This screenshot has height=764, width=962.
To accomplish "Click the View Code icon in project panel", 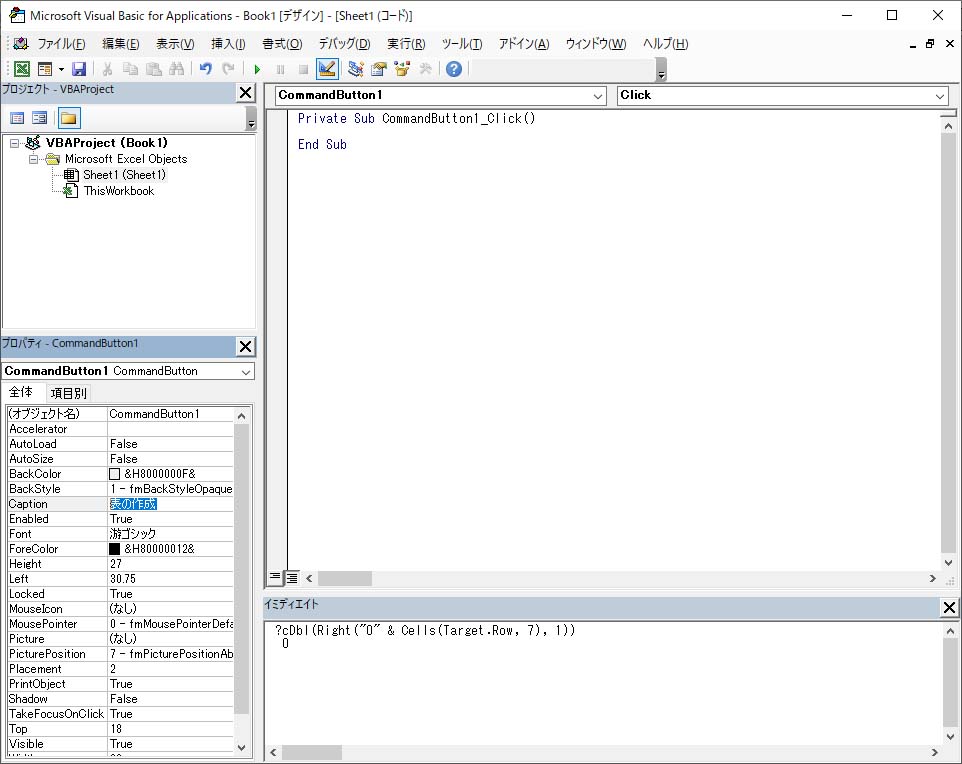I will (18, 118).
